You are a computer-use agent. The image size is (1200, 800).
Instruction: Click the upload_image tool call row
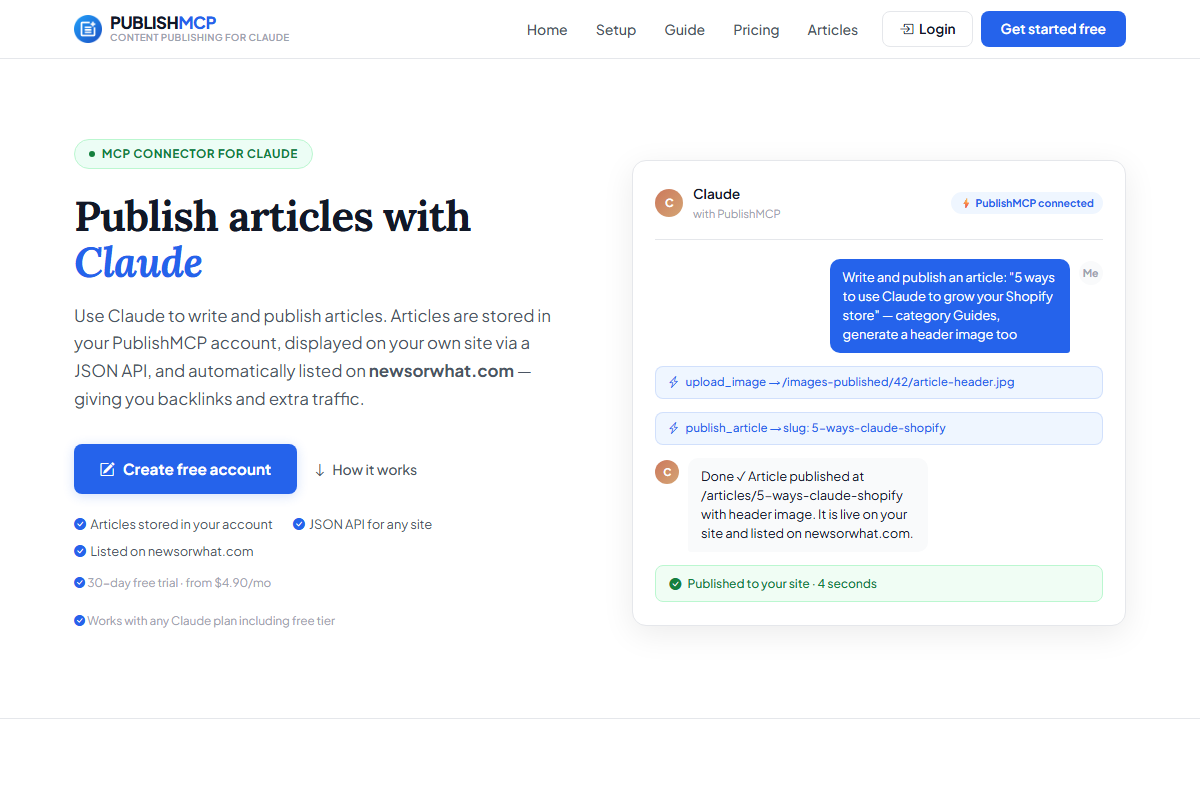coord(879,382)
